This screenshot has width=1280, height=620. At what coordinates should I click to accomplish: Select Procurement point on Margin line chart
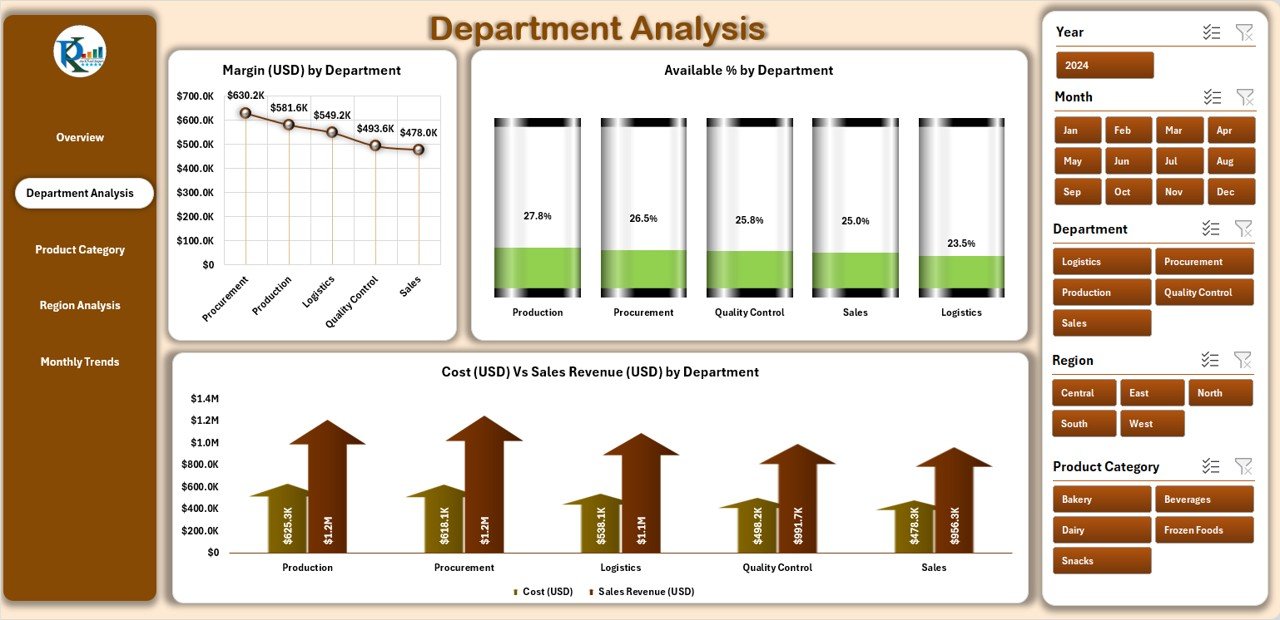(245, 113)
